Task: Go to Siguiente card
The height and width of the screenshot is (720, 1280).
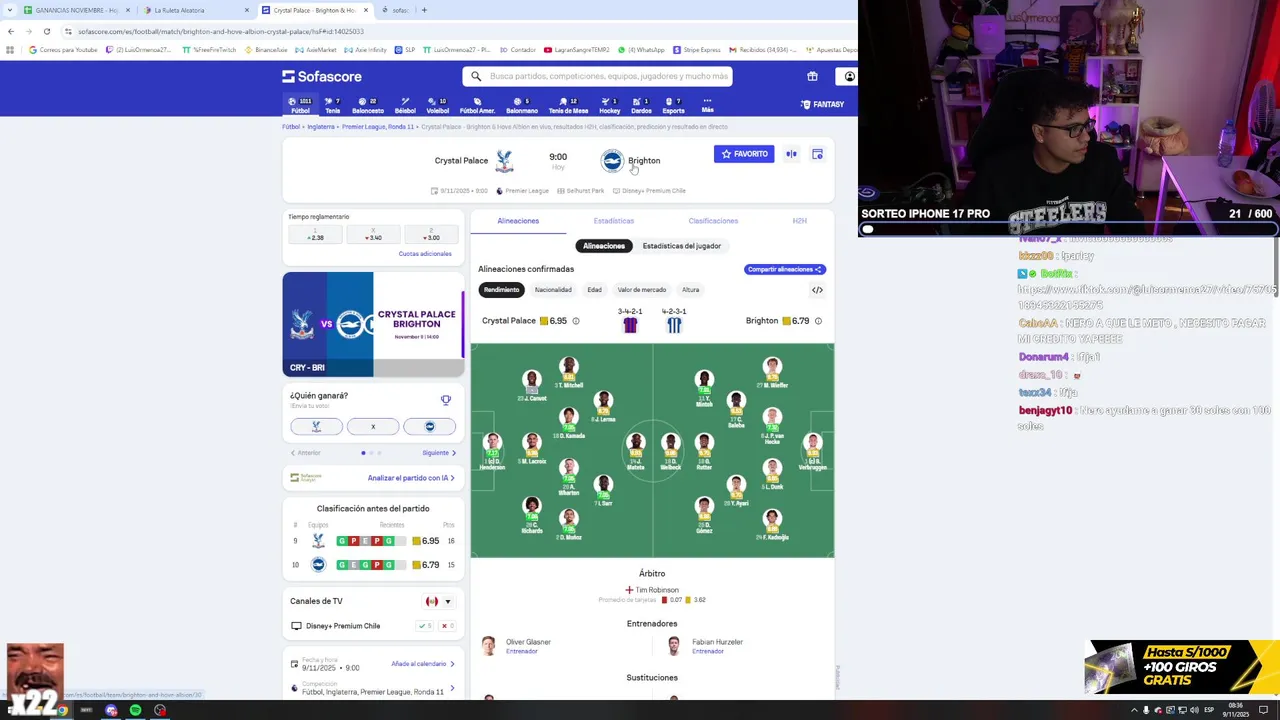Action: coord(439,453)
